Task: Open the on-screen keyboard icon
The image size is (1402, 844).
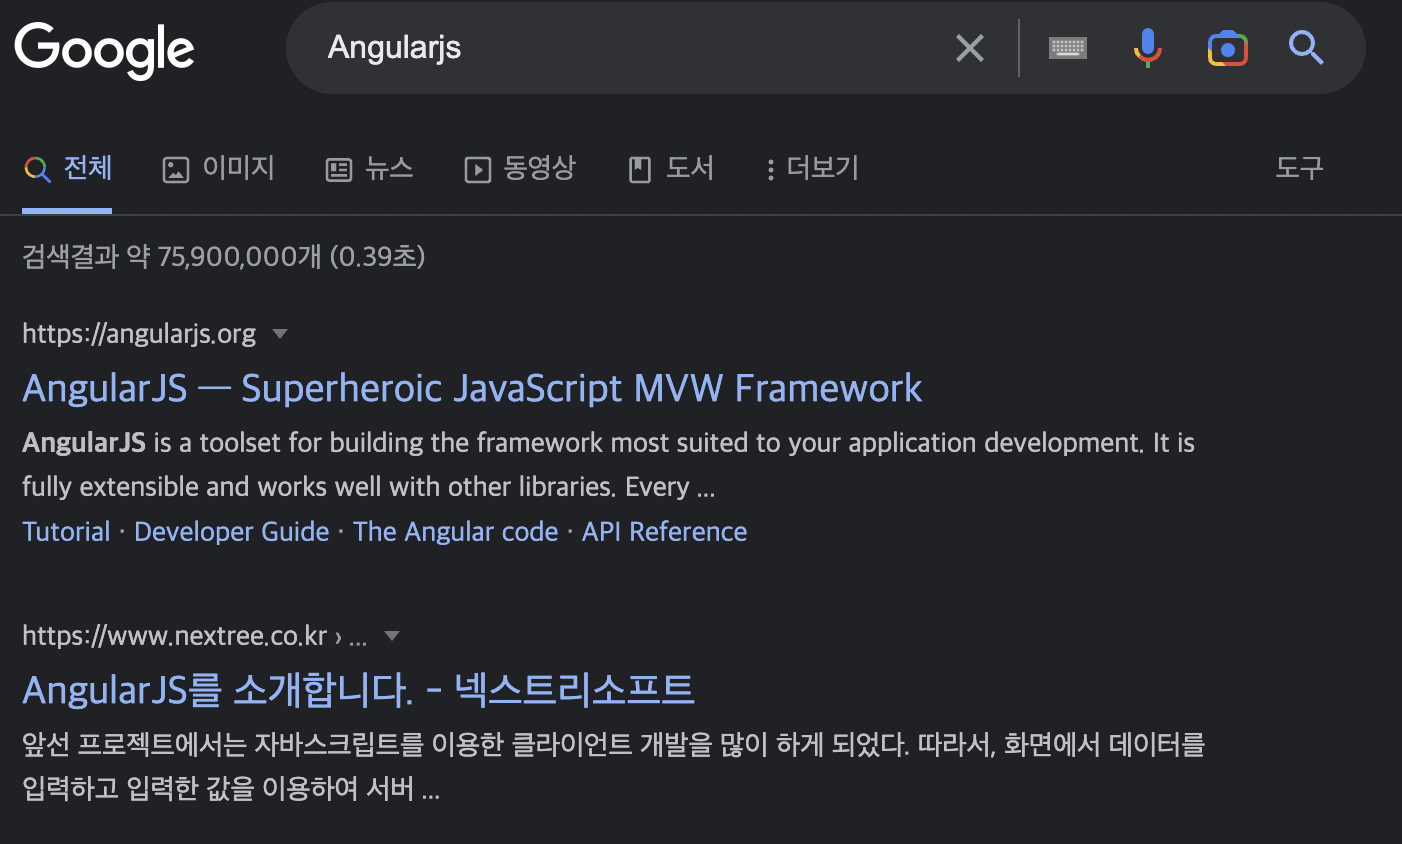Action: click(x=1068, y=48)
